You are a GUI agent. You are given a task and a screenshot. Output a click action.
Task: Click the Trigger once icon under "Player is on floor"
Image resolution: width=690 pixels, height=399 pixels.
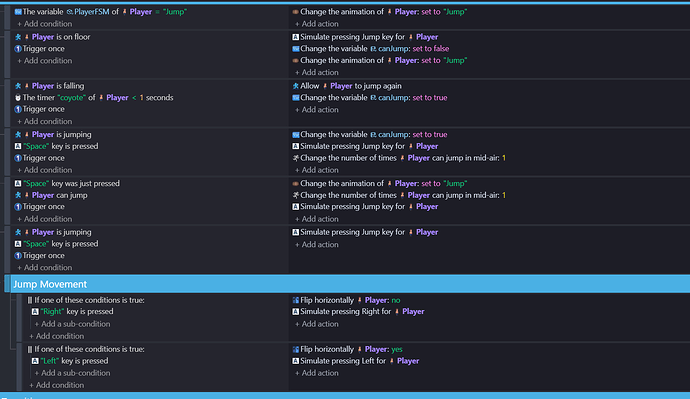pos(18,49)
